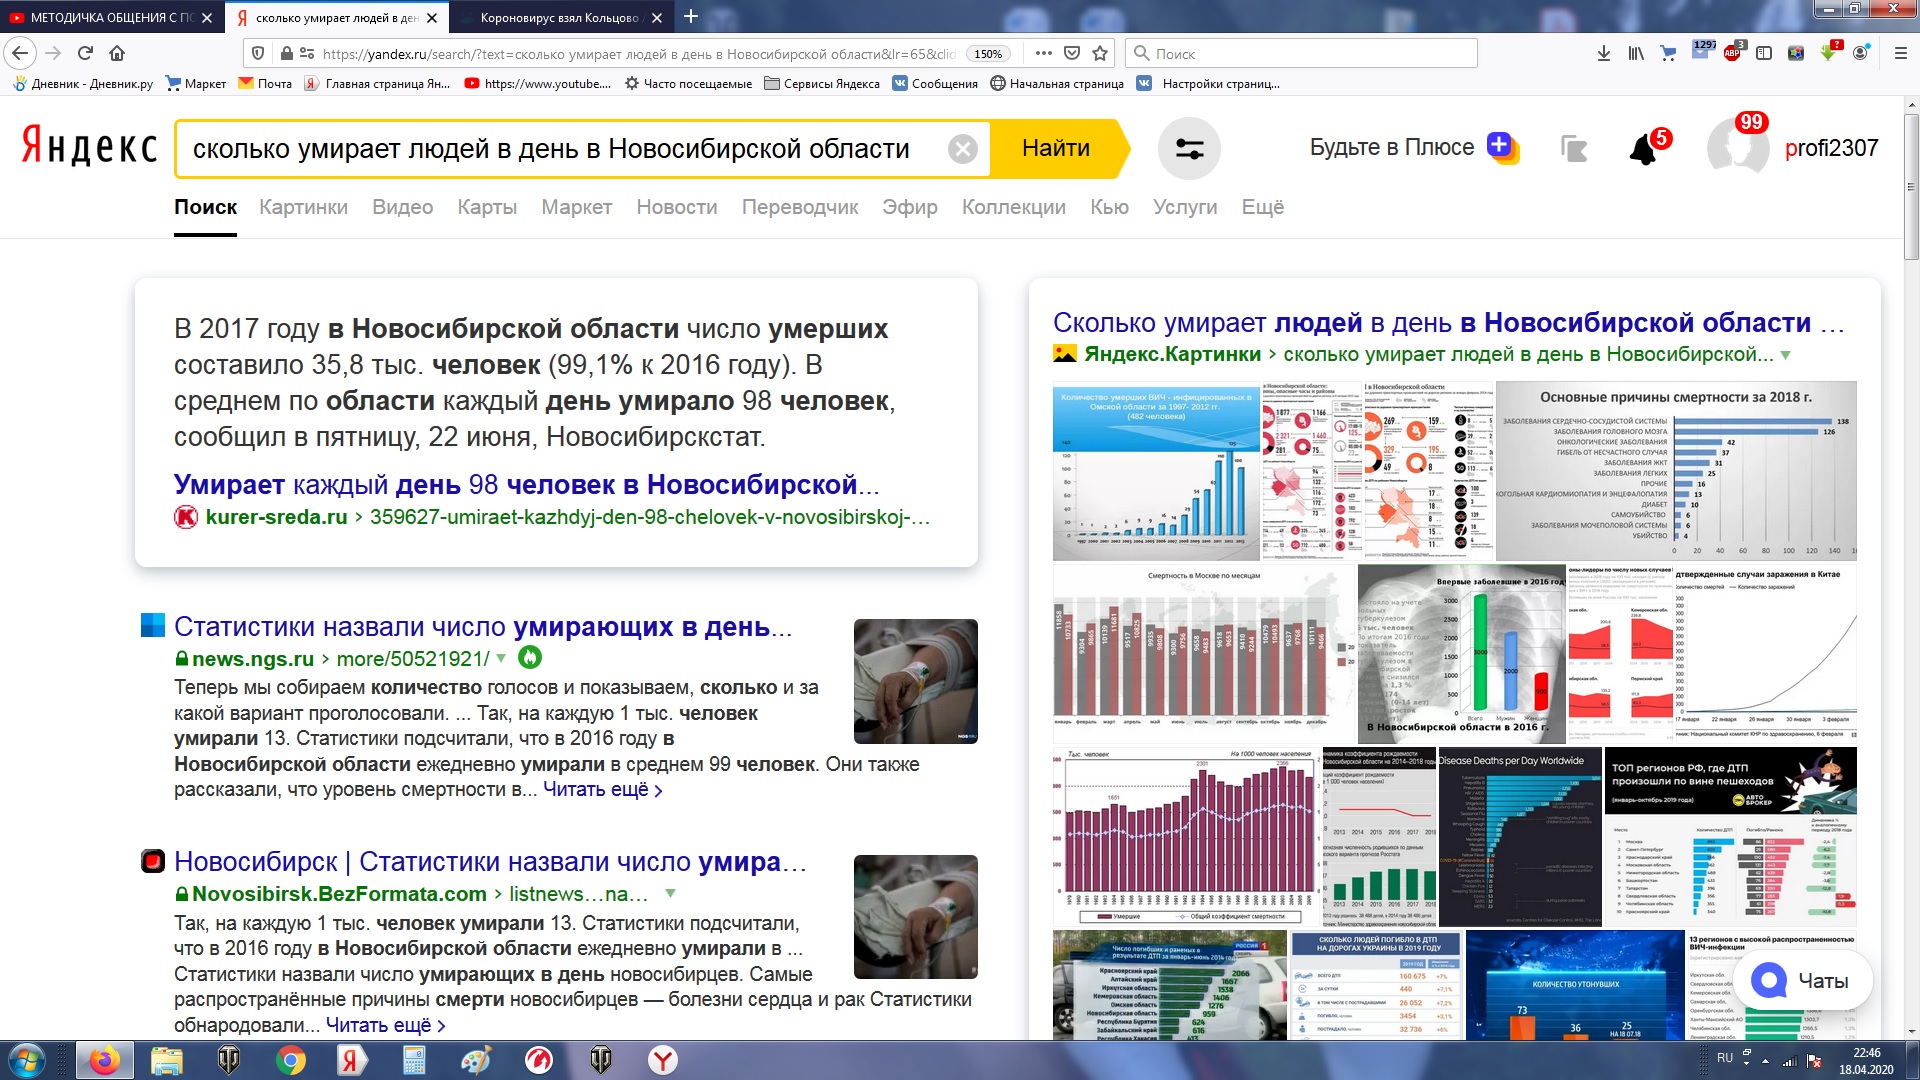
Task: Switch to Переводчик tab
Action: (x=800, y=207)
